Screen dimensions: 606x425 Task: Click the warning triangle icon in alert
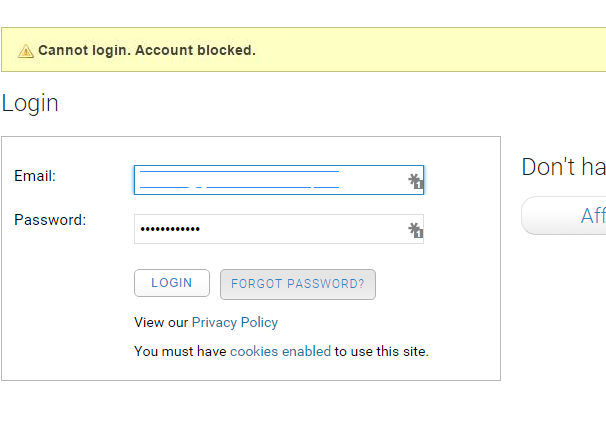26,51
